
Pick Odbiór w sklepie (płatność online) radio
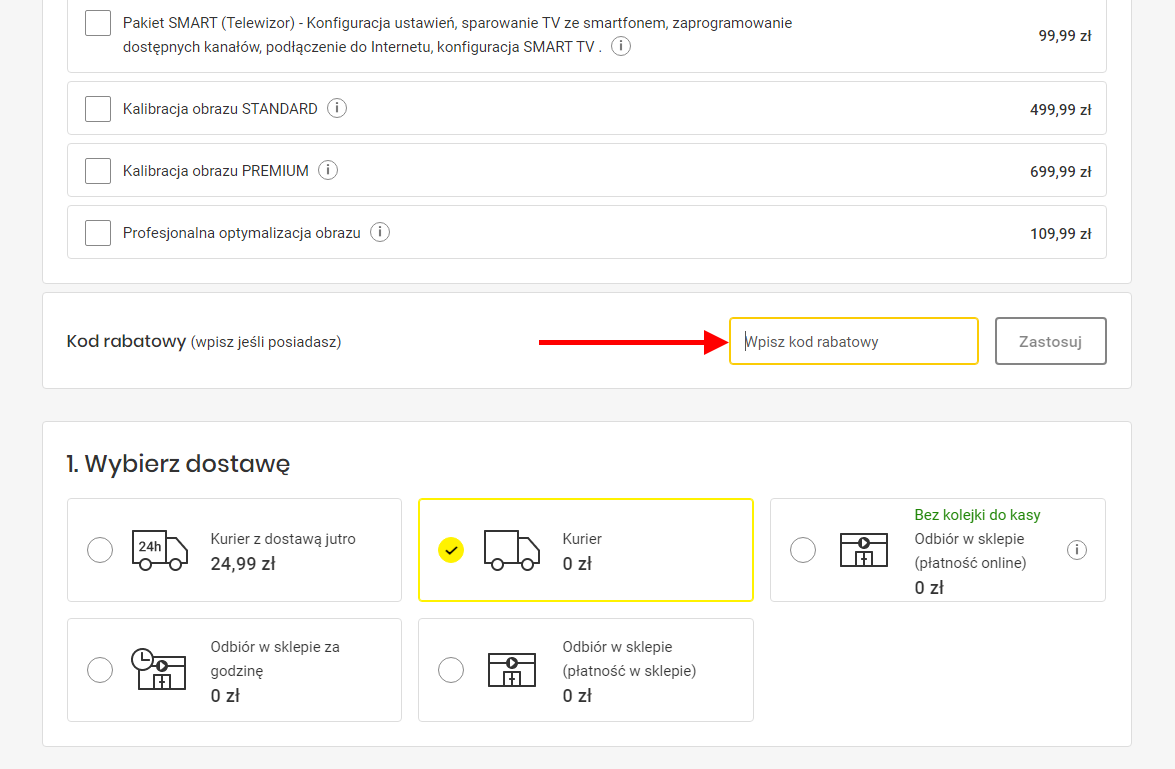pos(803,550)
